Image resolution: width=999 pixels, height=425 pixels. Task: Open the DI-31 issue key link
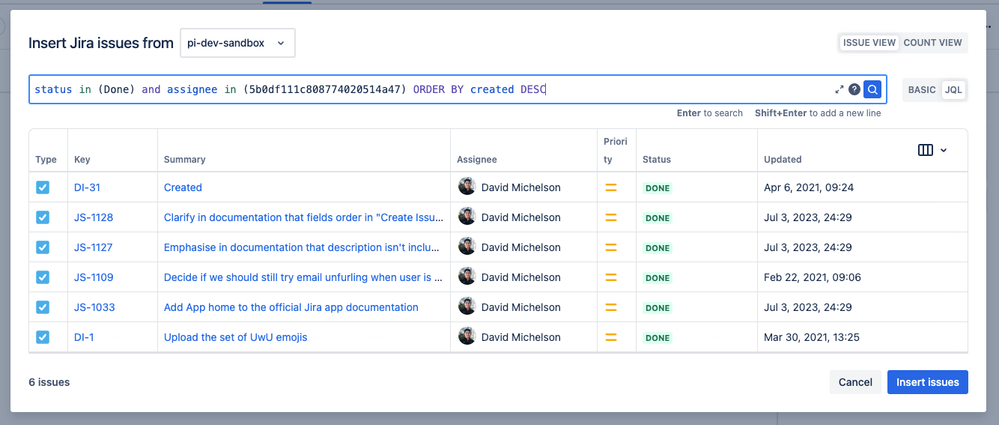(x=87, y=187)
